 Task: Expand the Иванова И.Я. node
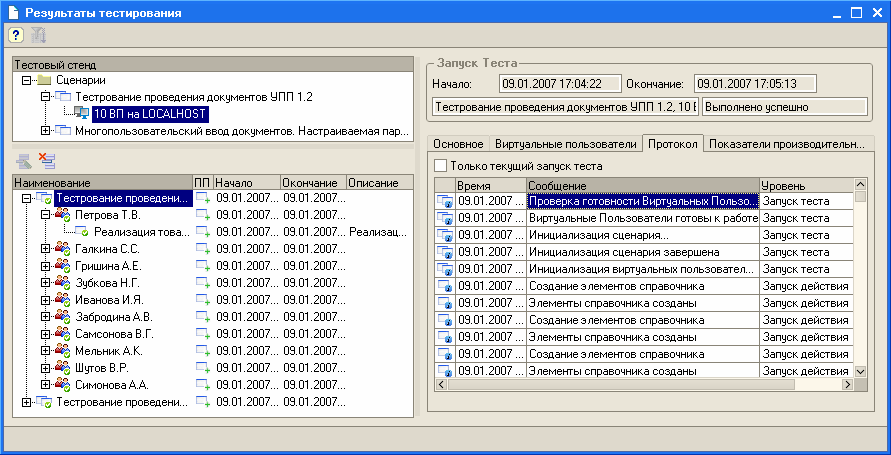click(x=45, y=300)
